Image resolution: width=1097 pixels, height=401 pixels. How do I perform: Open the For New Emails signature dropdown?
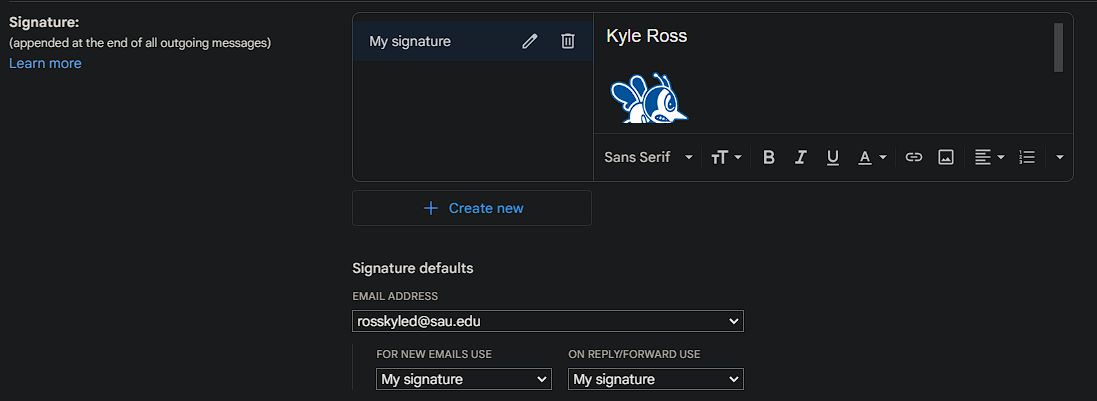(x=464, y=379)
